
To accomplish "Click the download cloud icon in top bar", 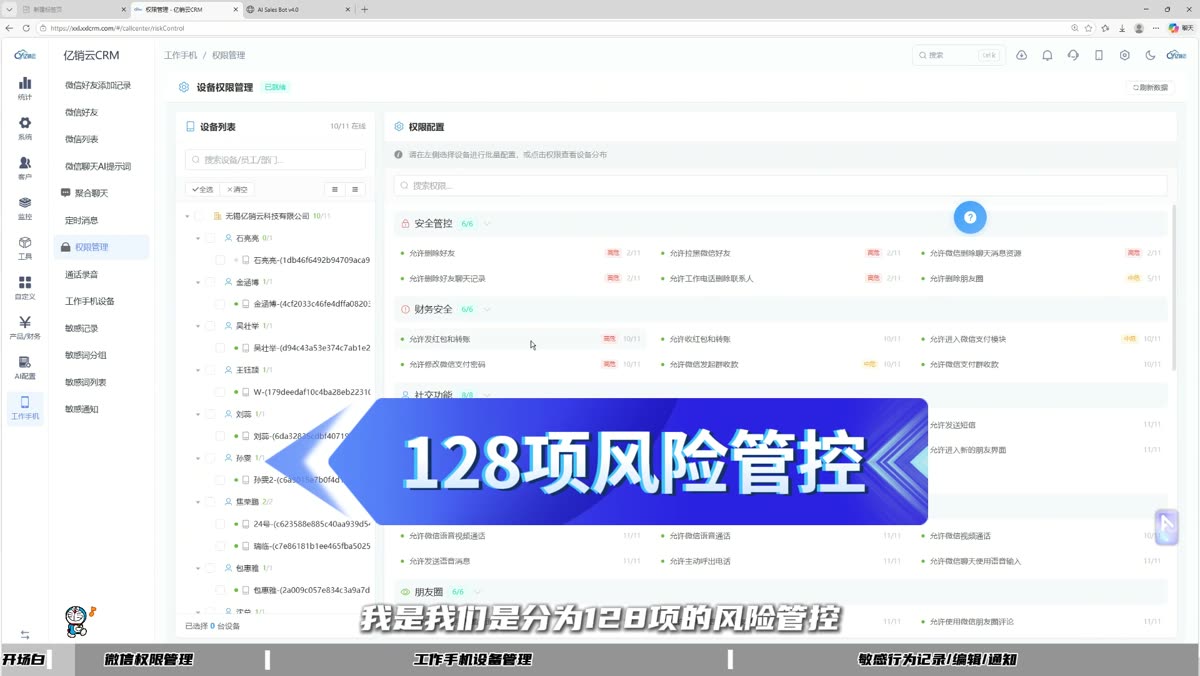I will [1021, 55].
